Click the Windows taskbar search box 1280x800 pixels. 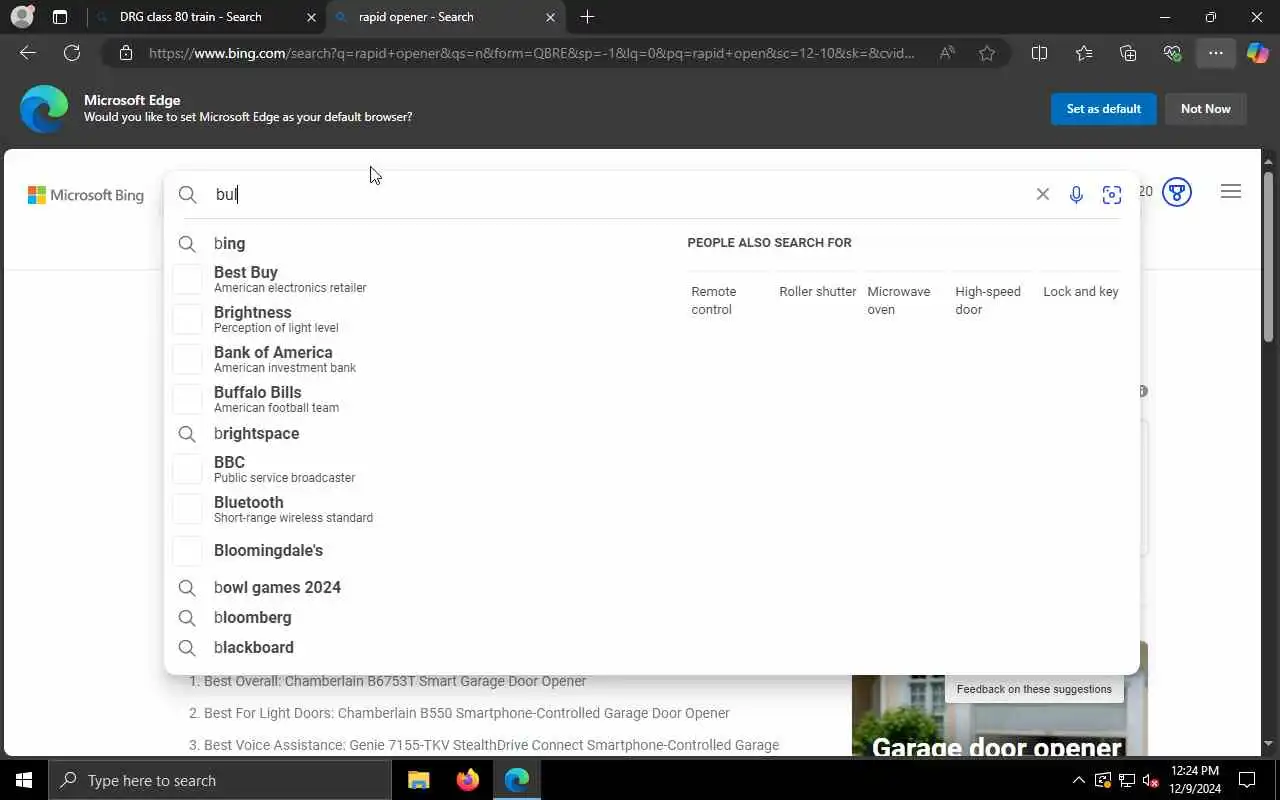click(220, 780)
